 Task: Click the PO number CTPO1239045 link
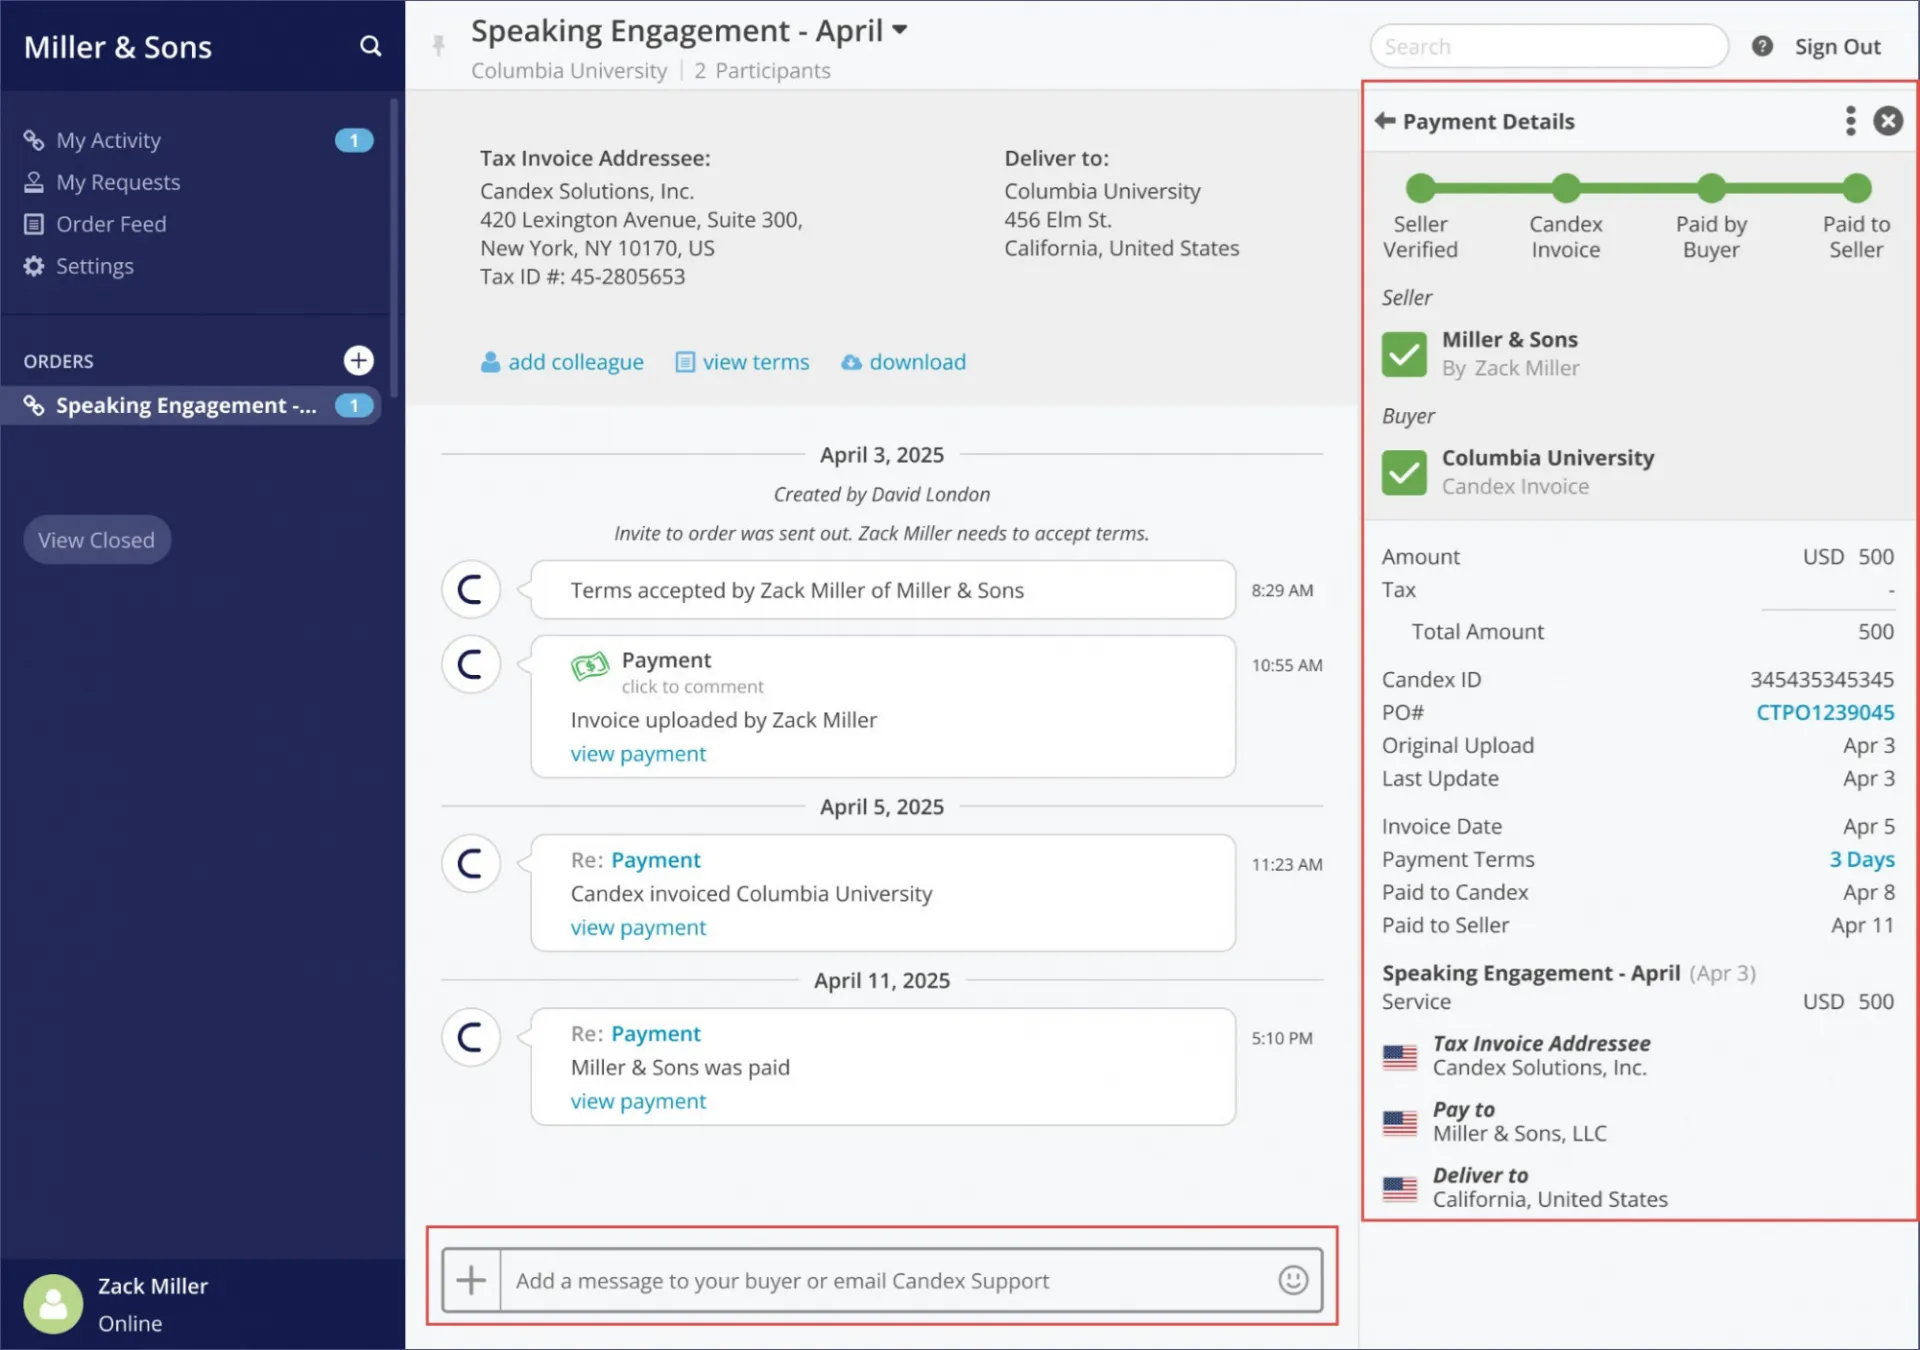[1825, 713]
